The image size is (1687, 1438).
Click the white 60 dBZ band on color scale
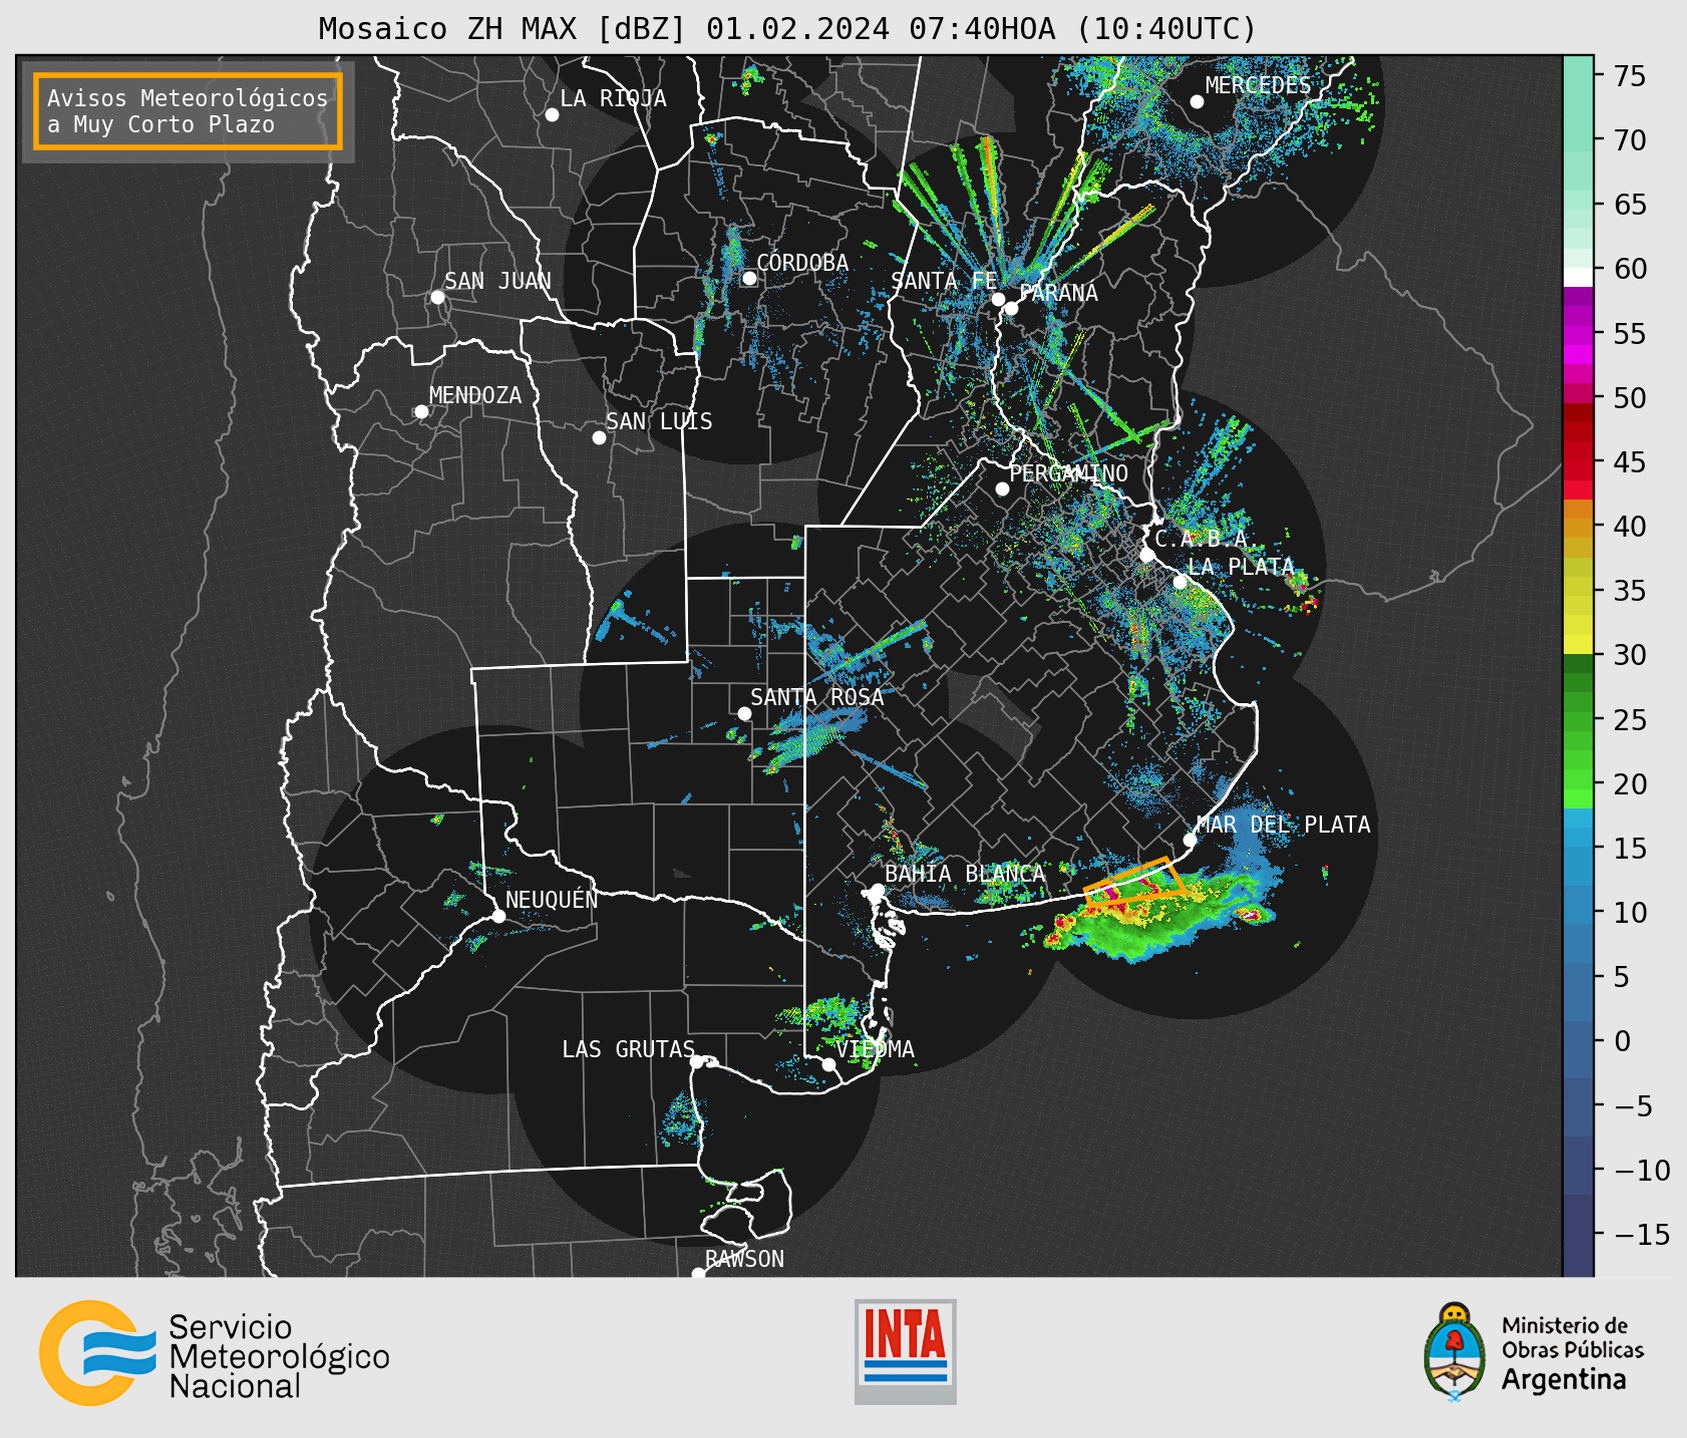point(1578,277)
